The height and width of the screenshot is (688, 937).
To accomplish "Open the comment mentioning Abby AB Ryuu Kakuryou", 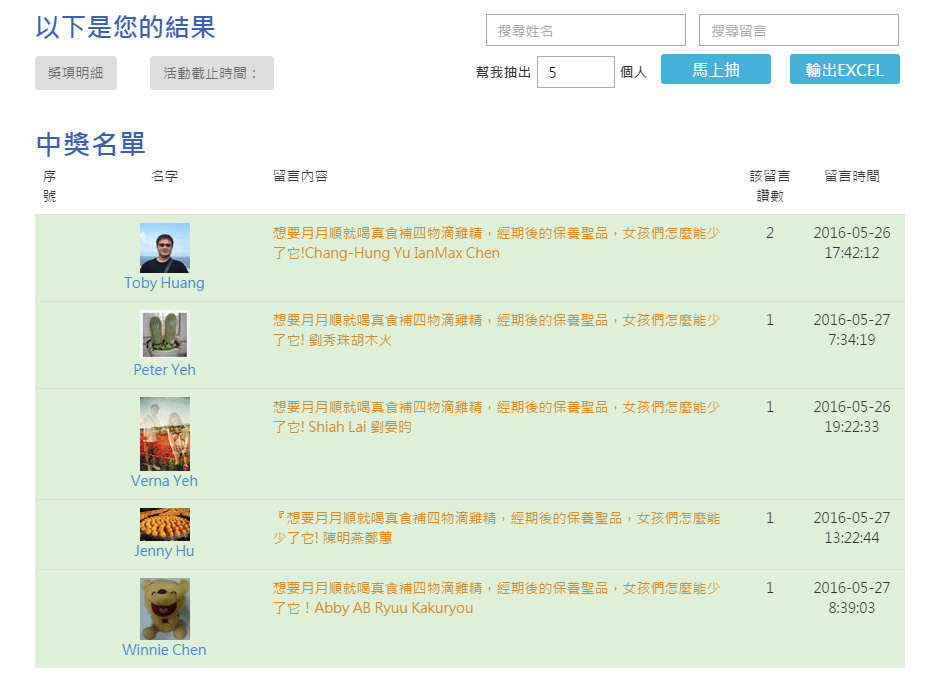I will 497,598.
